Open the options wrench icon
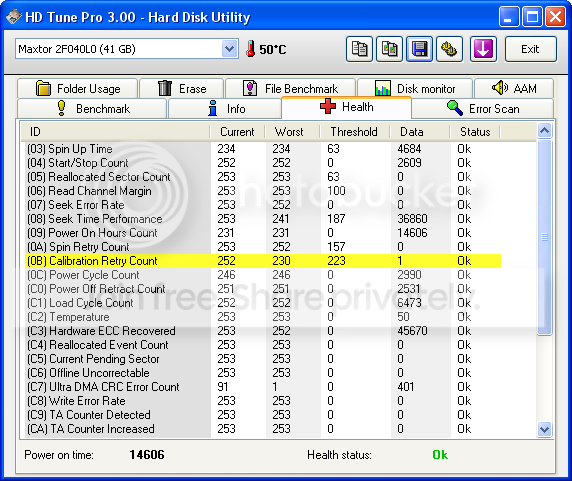The width and height of the screenshot is (572, 481). click(449, 49)
